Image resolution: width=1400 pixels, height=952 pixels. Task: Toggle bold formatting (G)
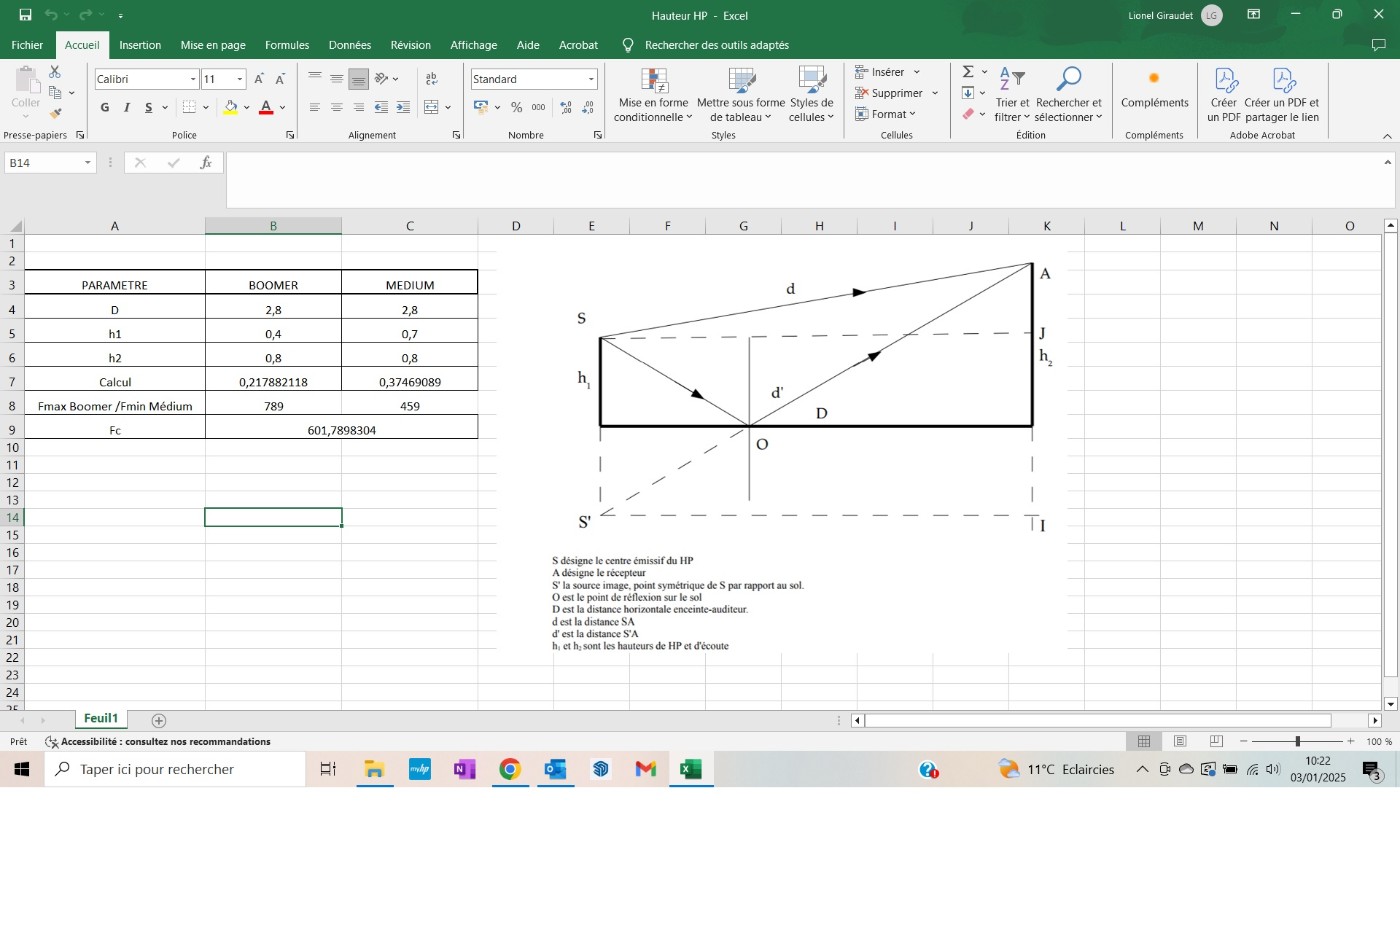coord(105,108)
